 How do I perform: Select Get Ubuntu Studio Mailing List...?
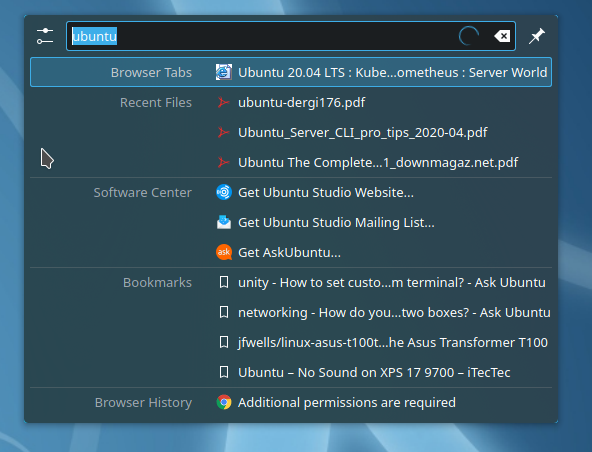[x=336, y=222]
